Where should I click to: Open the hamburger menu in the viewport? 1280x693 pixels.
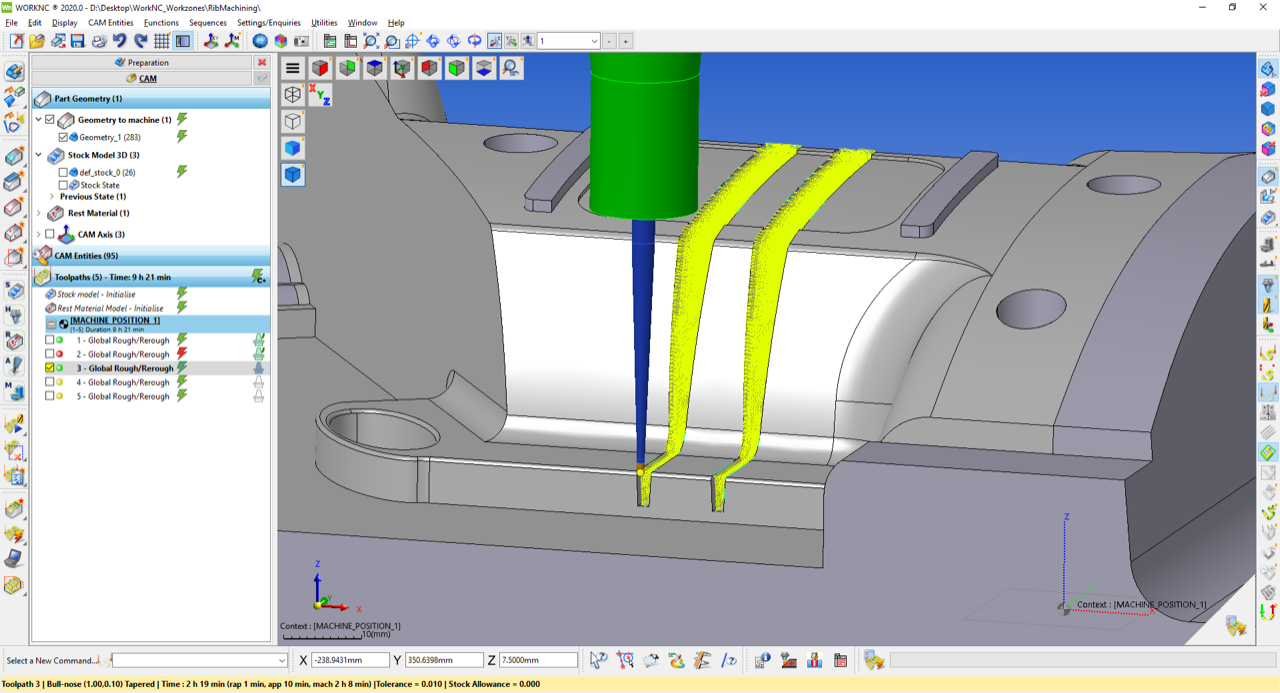pyautogui.click(x=292, y=68)
